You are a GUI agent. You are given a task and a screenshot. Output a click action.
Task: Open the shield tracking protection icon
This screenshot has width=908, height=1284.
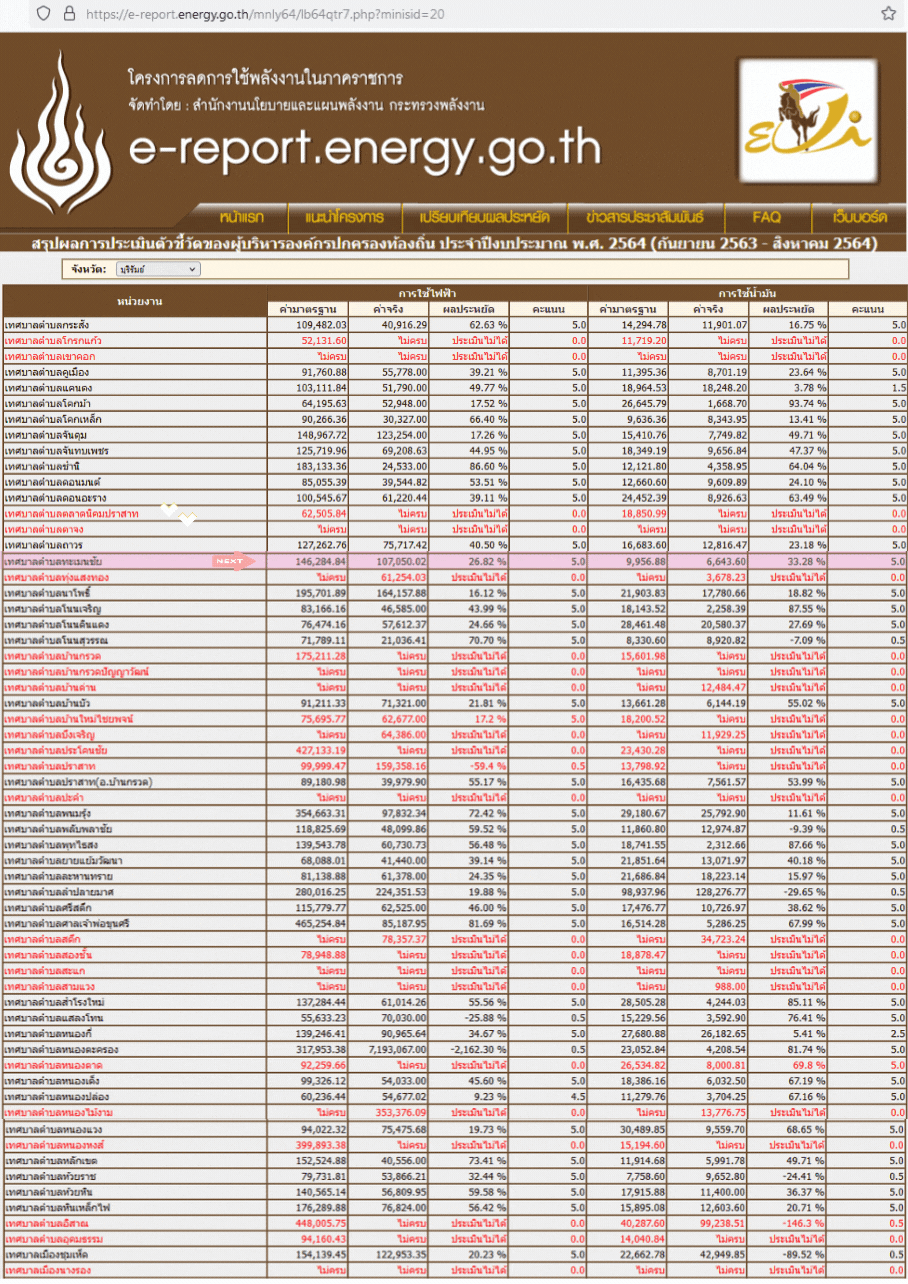coord(43,14)
